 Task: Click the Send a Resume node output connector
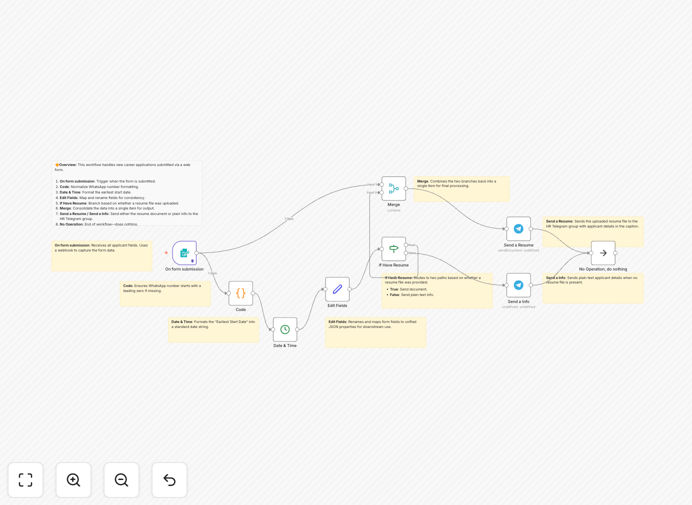[x=531, y=229]
